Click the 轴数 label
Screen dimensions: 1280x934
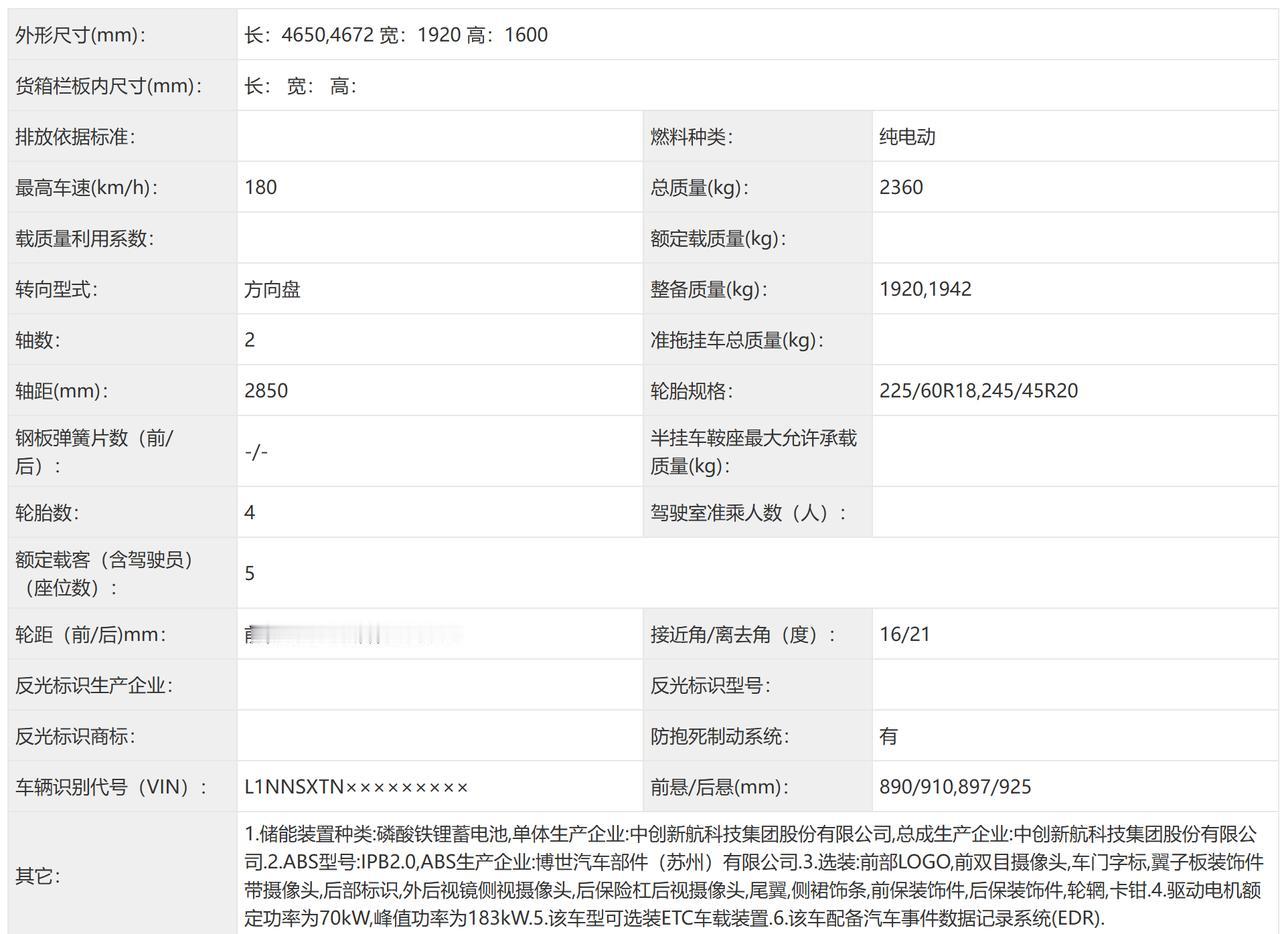[38, 340]
